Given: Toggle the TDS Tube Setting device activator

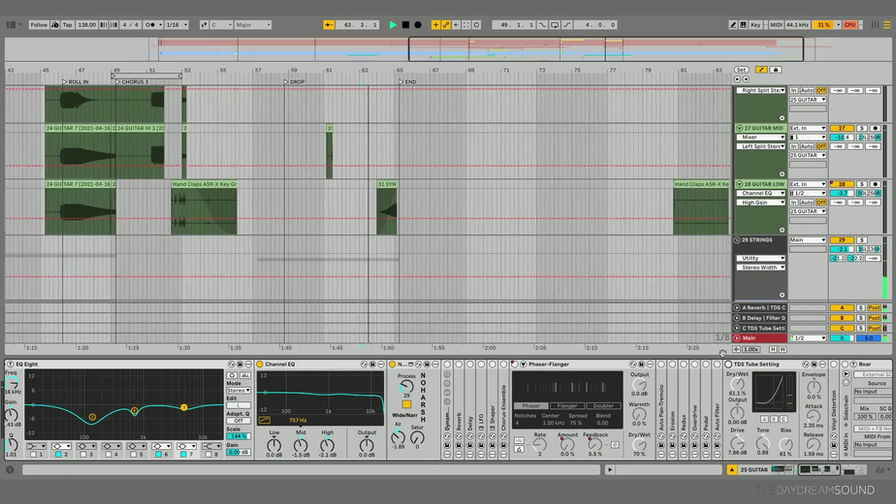Looking at the screenshot, I should [729, 364].
